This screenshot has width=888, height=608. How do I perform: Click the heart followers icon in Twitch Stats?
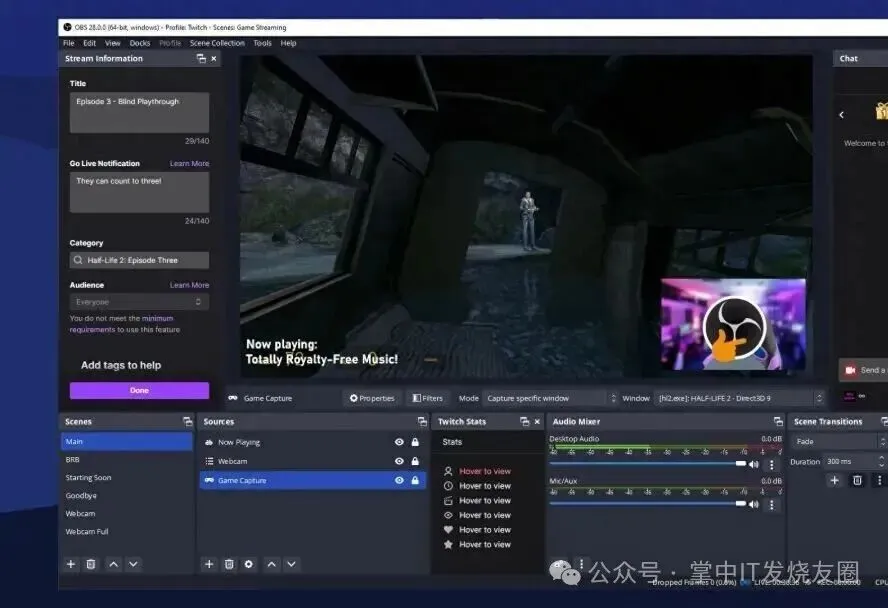pyautogui.click(x=448, y=530)
